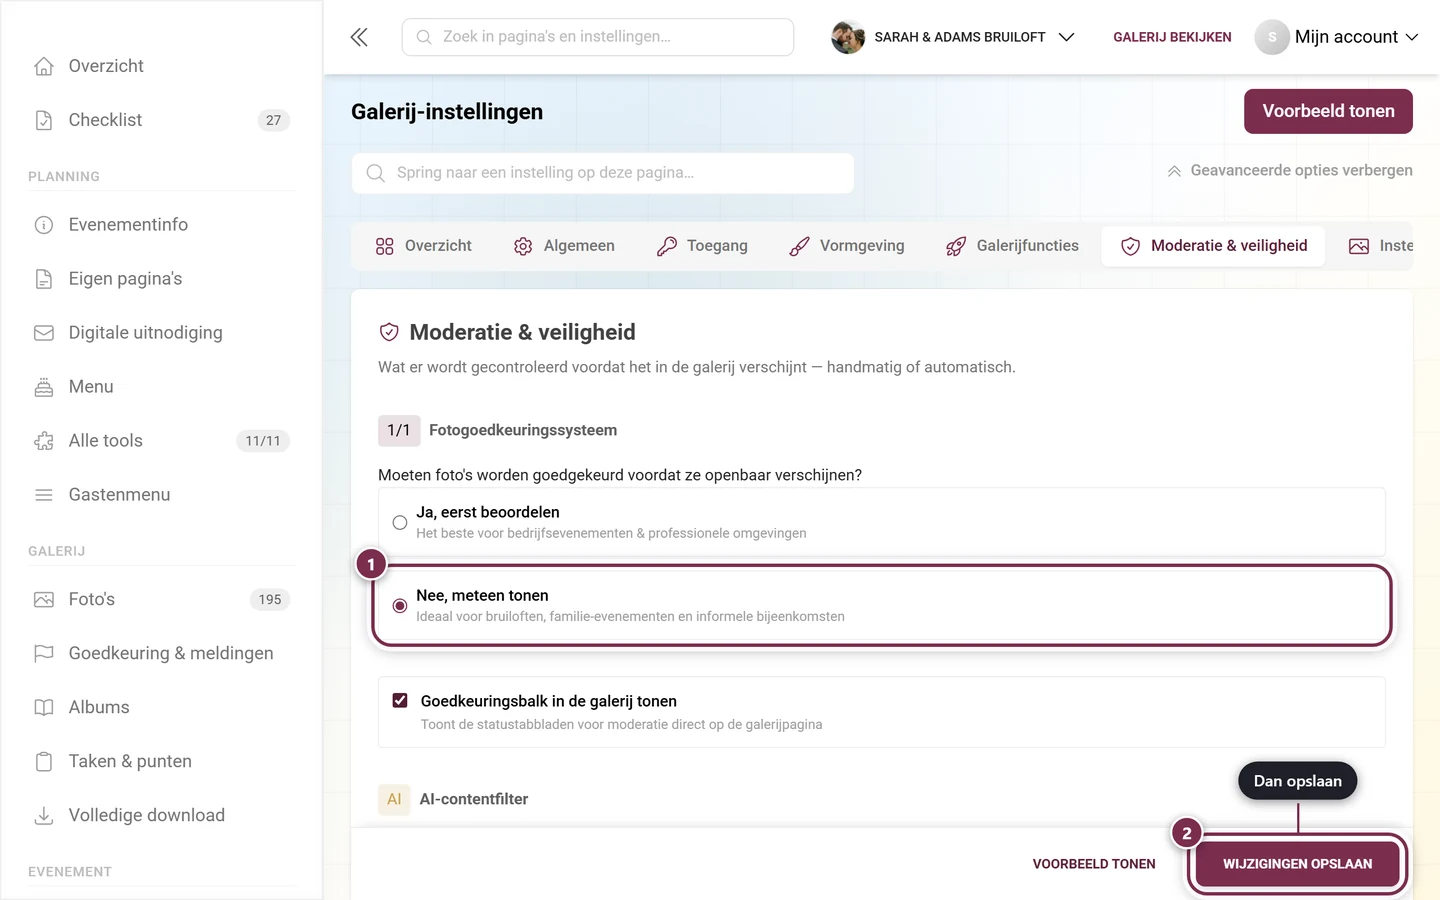Click the Overzicht home icon in sidebar

point(44,66)
